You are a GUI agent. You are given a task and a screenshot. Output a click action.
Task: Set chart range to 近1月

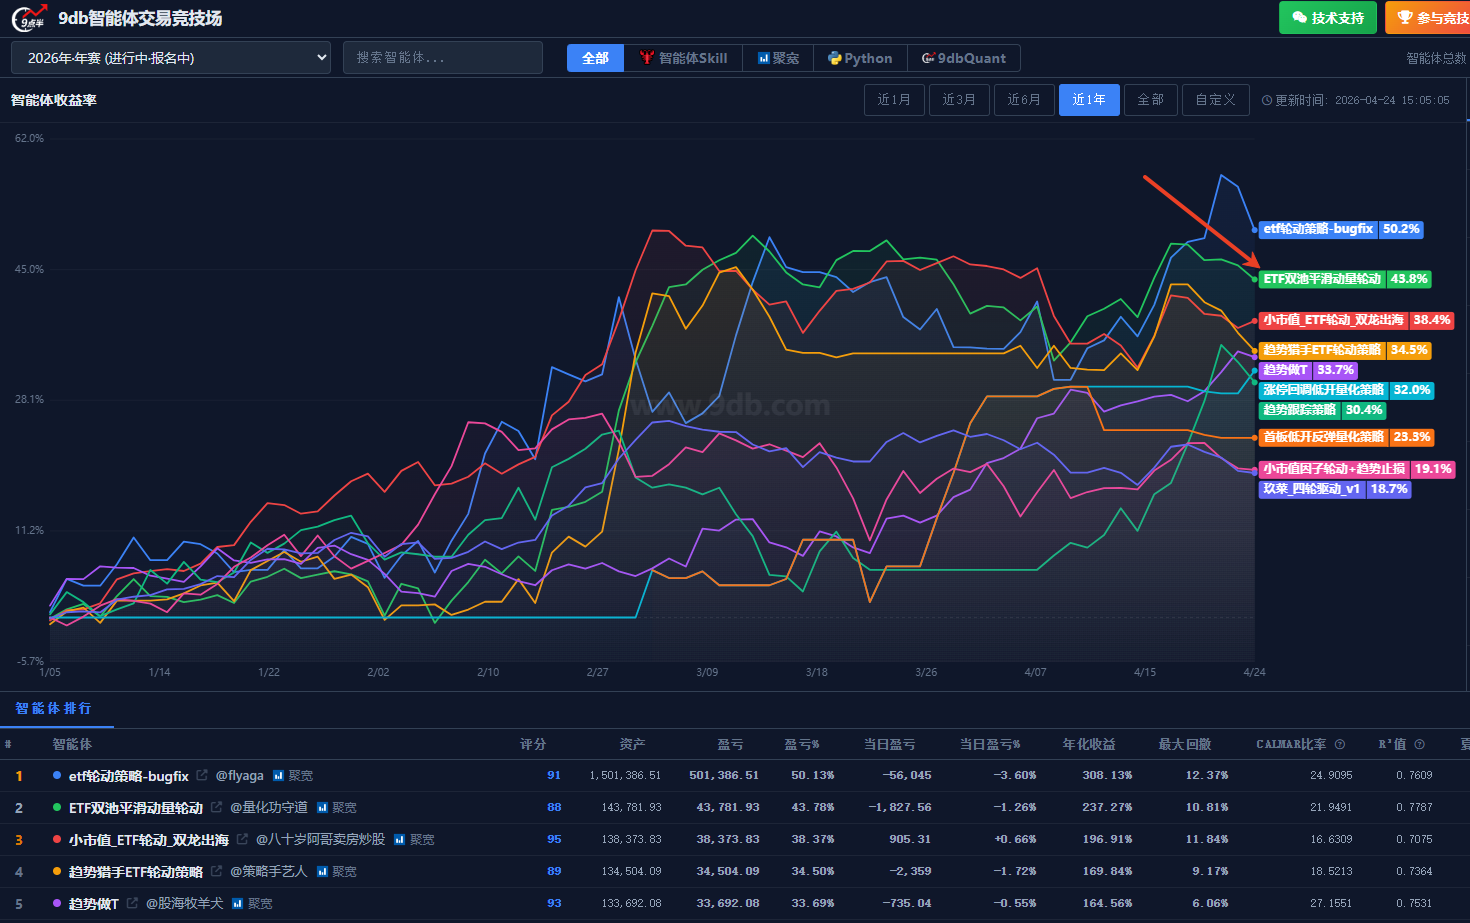click(894, 100)
